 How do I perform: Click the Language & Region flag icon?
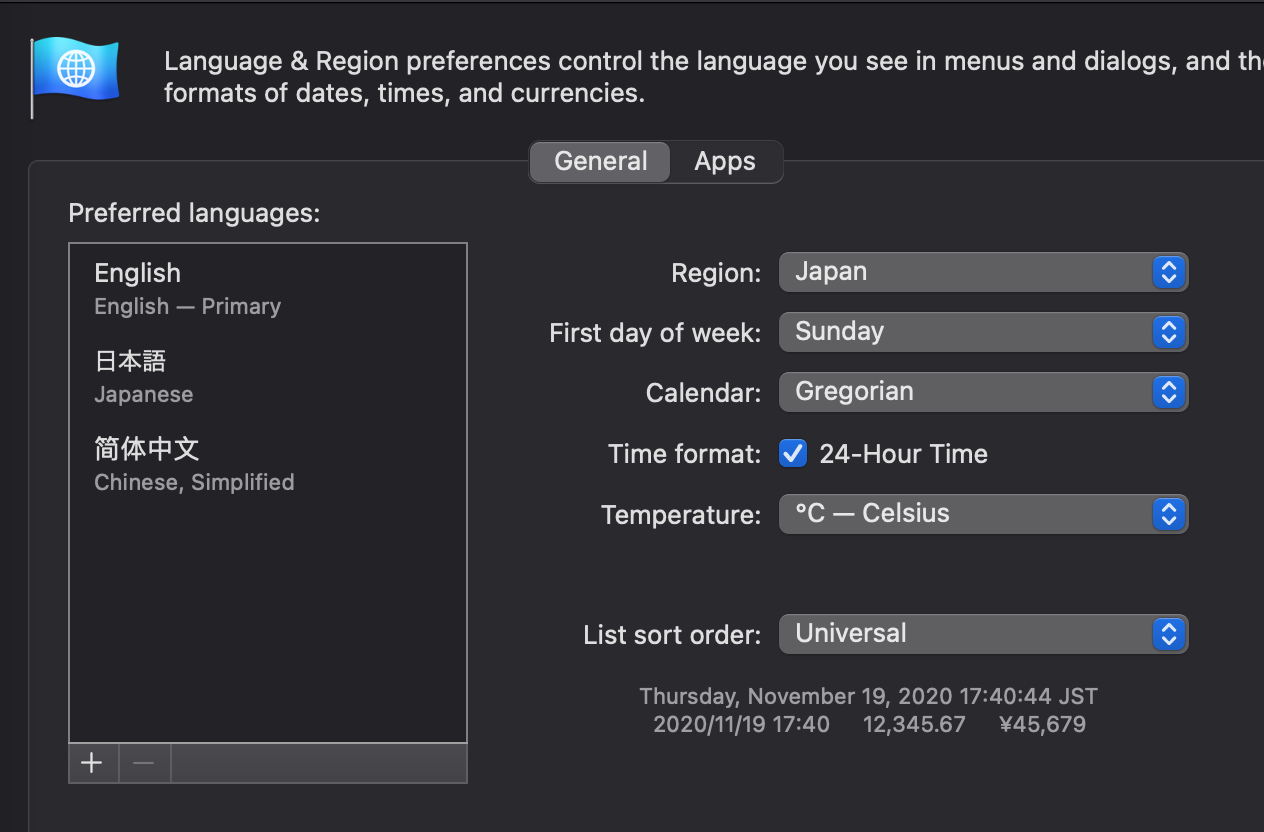click(x=76, y=72)
